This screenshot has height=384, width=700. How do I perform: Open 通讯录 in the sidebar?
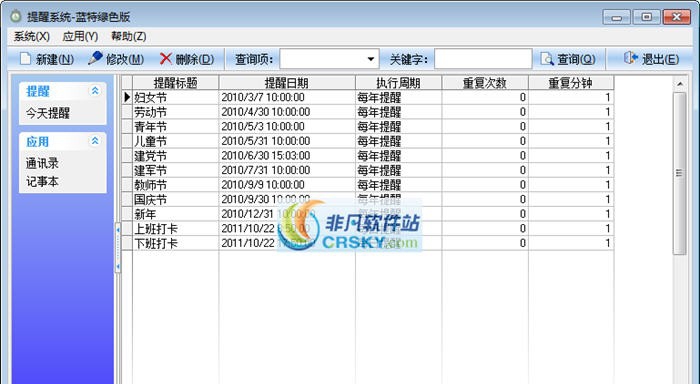42,163
